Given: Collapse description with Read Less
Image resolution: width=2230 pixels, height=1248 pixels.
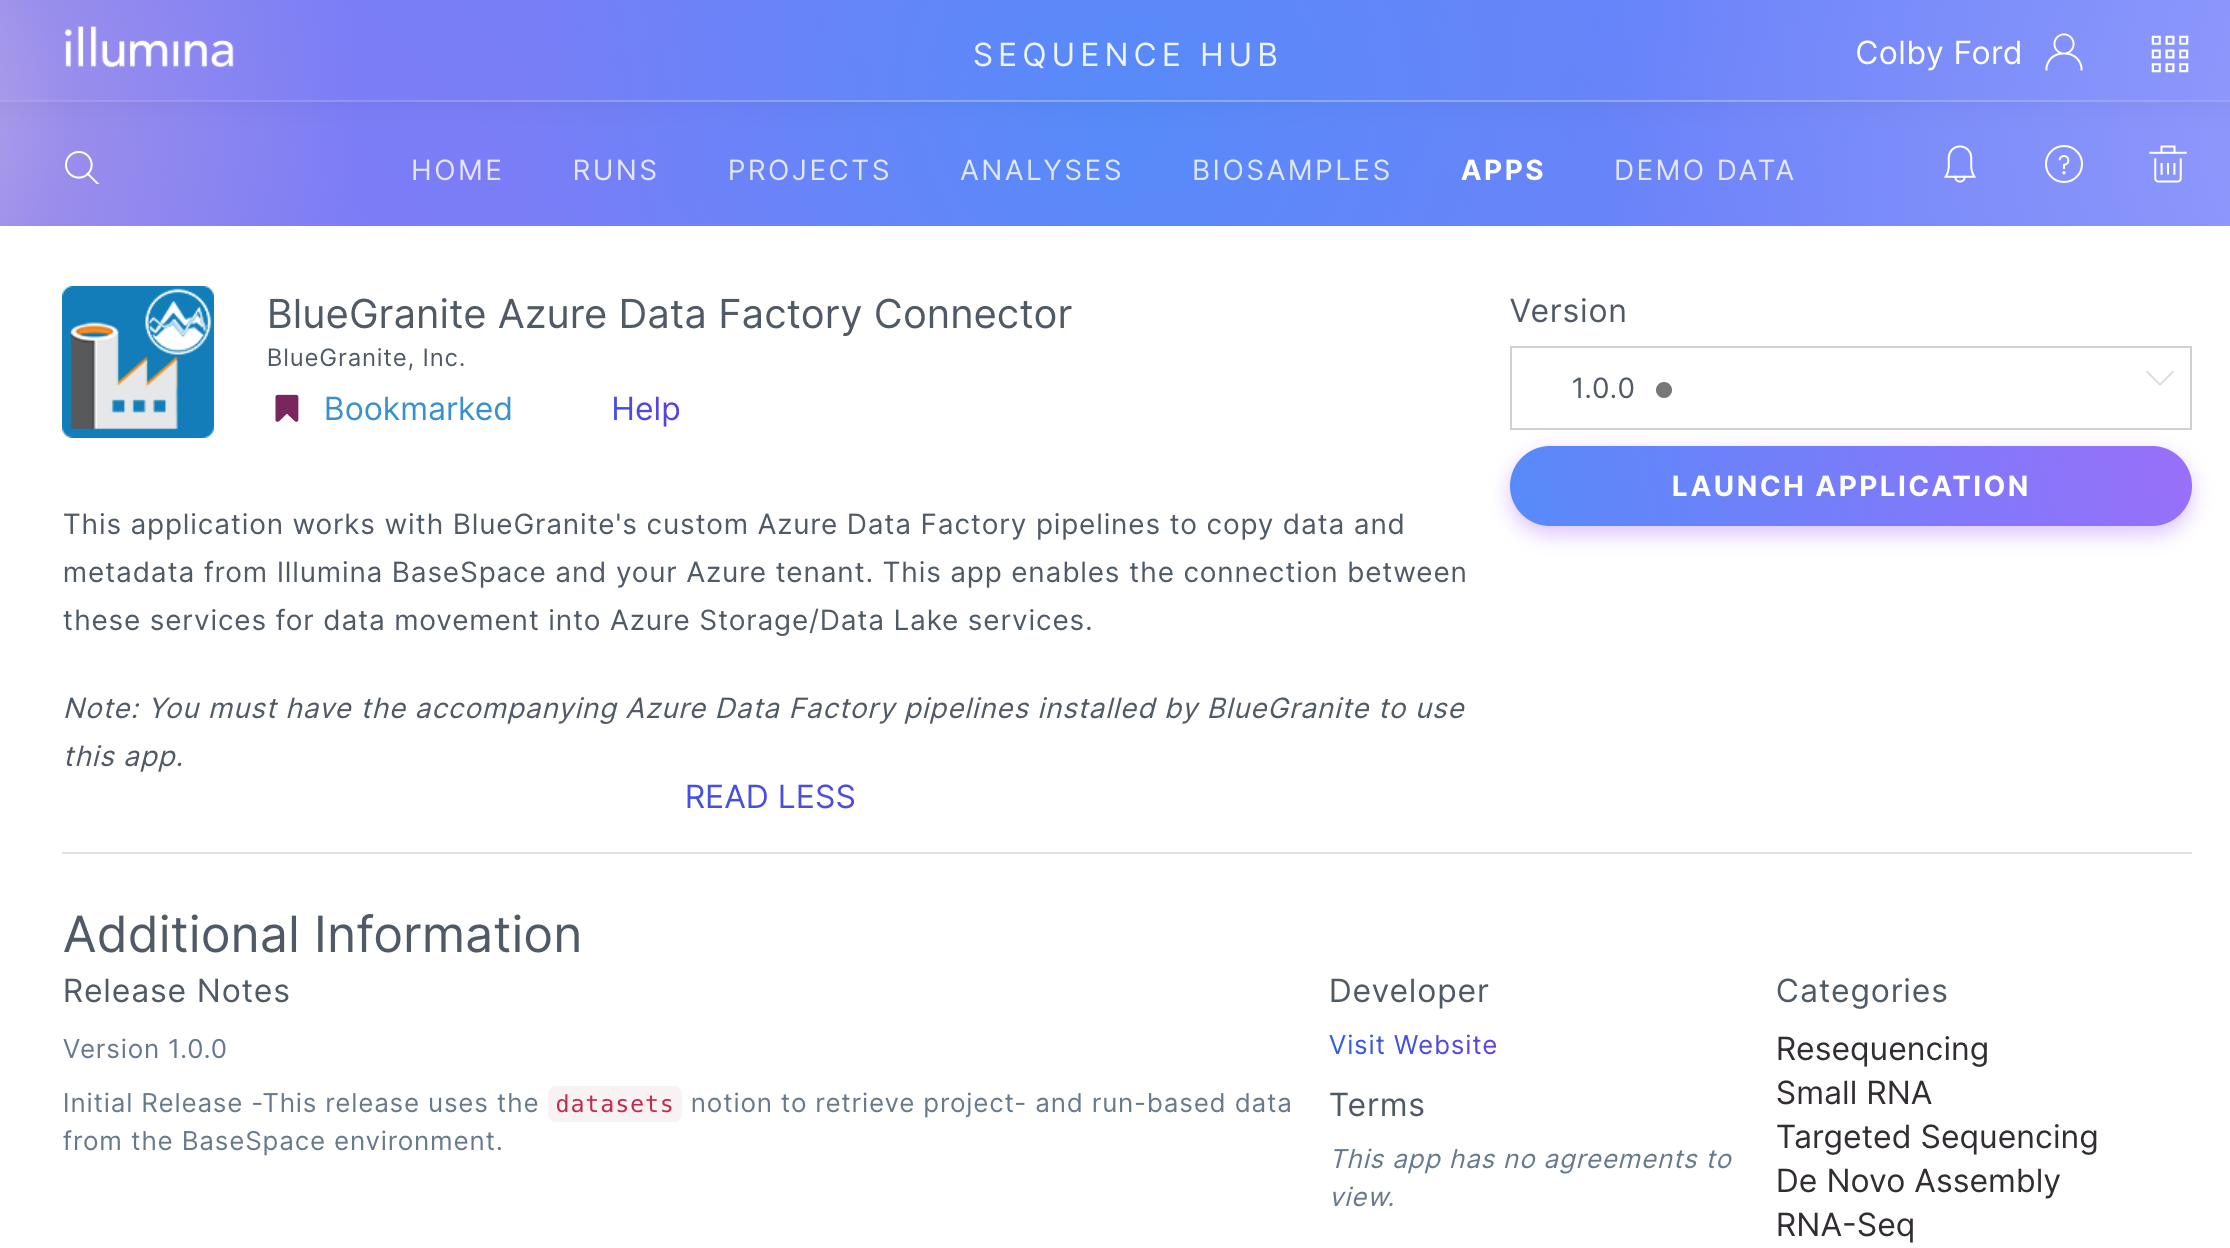Looking at the screenshot, I should (x=770, y=797).
